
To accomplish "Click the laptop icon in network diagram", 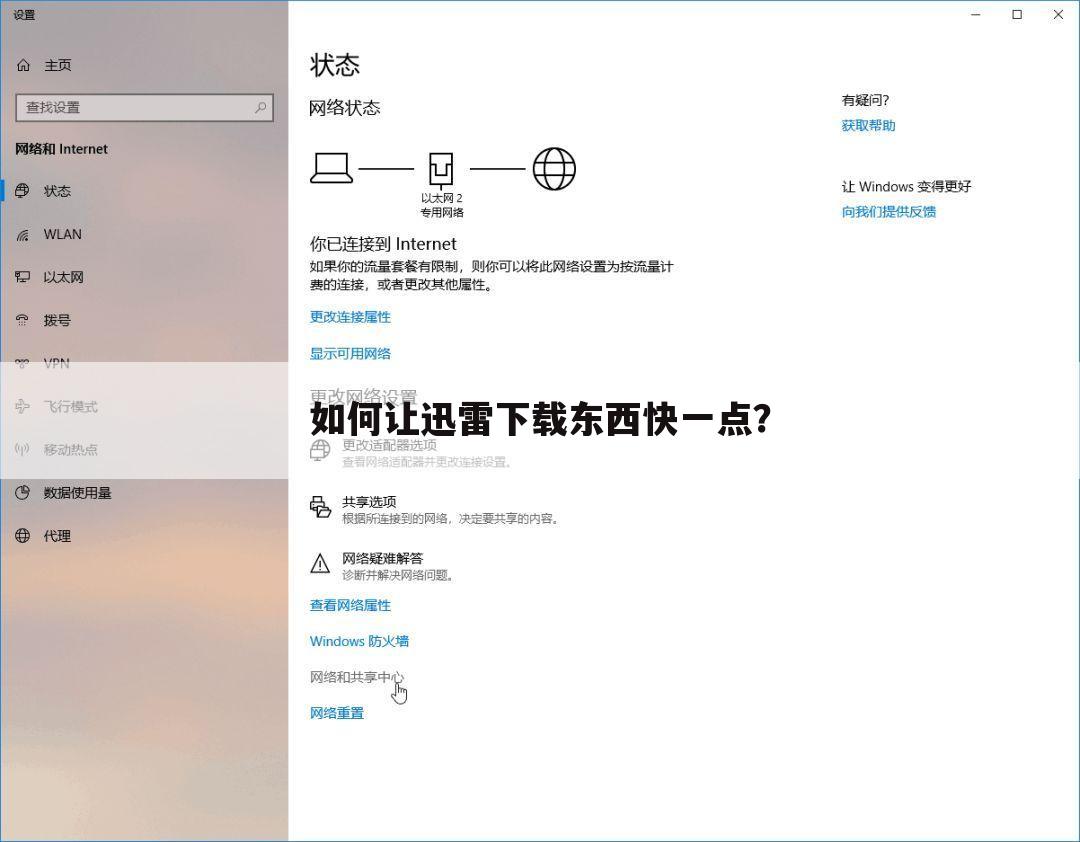I will (331, 168).
